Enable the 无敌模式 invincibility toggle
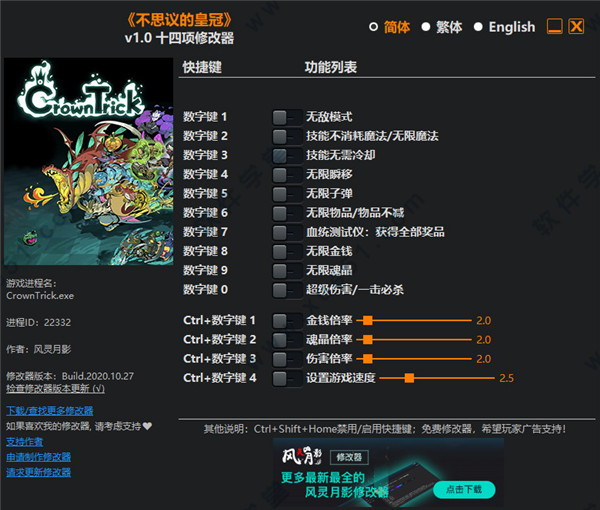 click(x=286, y=117)
